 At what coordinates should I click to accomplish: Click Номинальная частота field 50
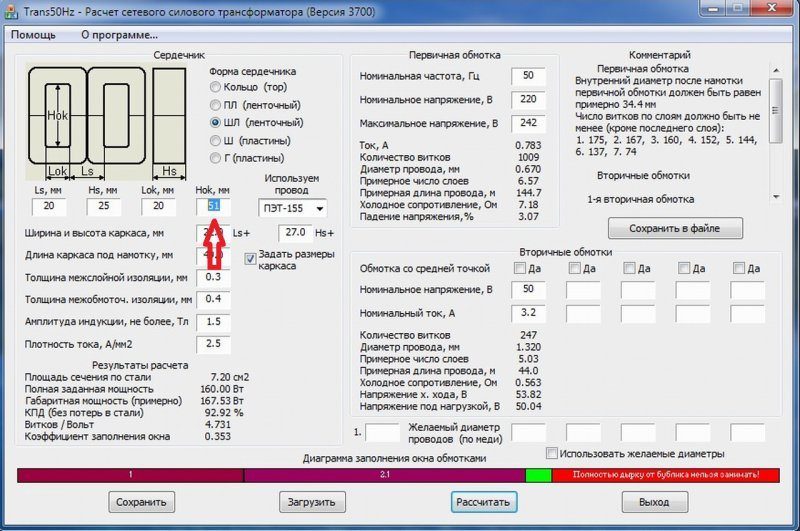click(x=529, y=76)
